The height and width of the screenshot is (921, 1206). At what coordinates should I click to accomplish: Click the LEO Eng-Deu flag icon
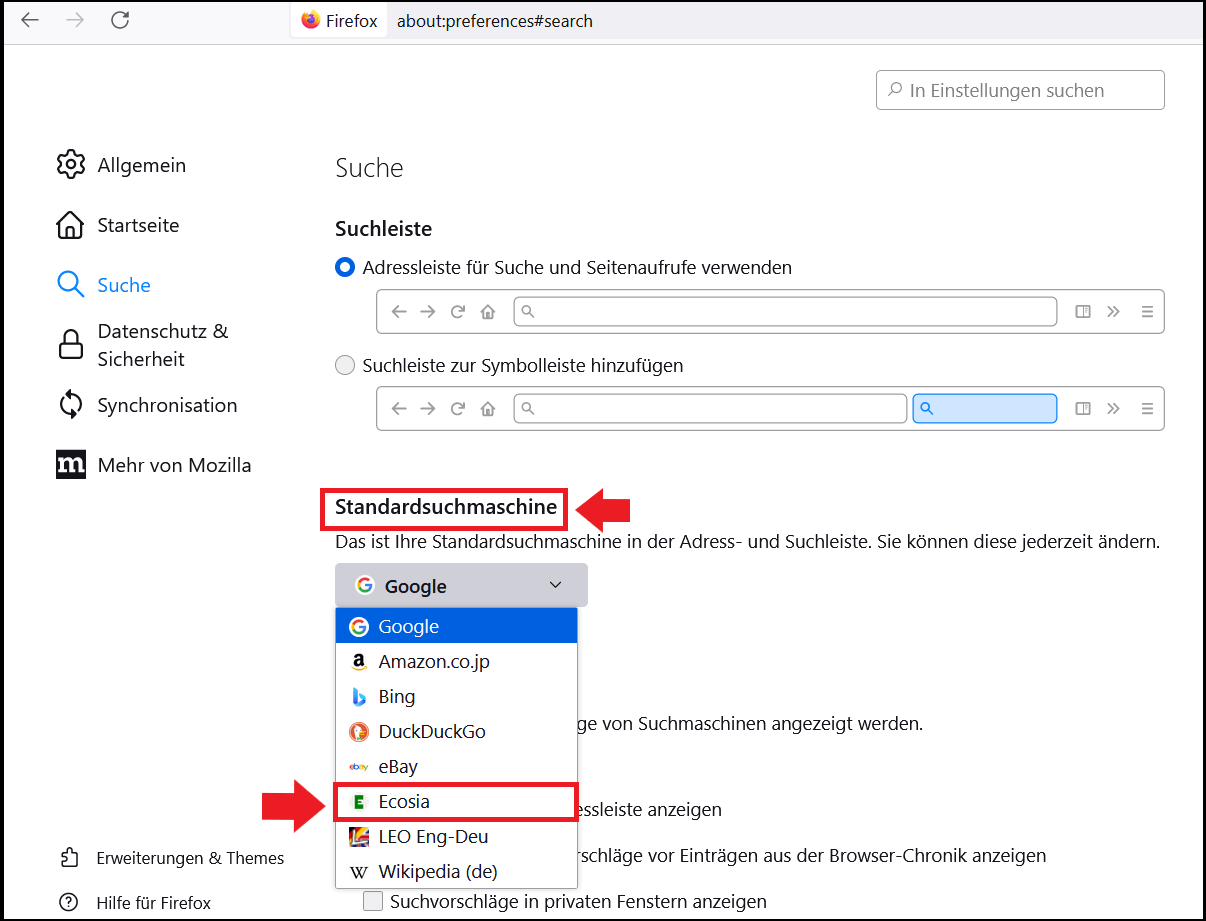[358, 837]
